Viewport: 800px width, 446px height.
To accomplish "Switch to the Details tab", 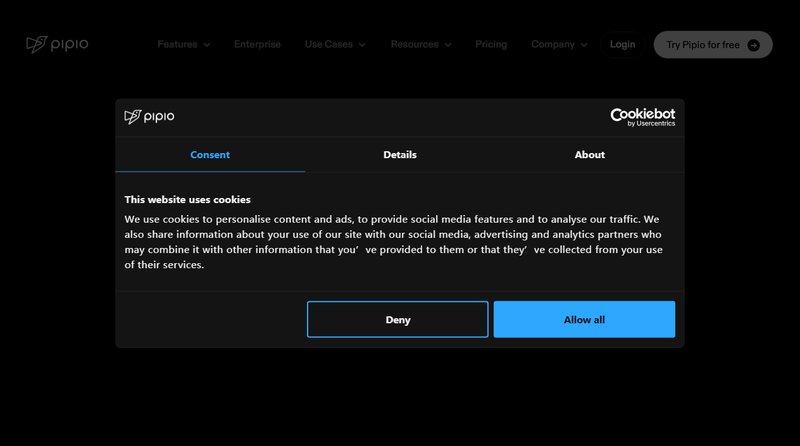I will 400,155.
